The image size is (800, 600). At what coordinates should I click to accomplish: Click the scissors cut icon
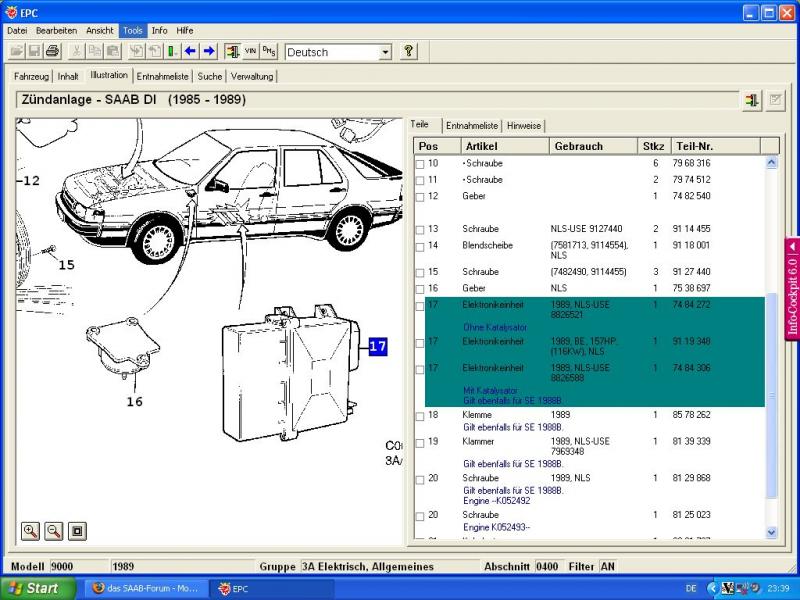coord(76,51)
